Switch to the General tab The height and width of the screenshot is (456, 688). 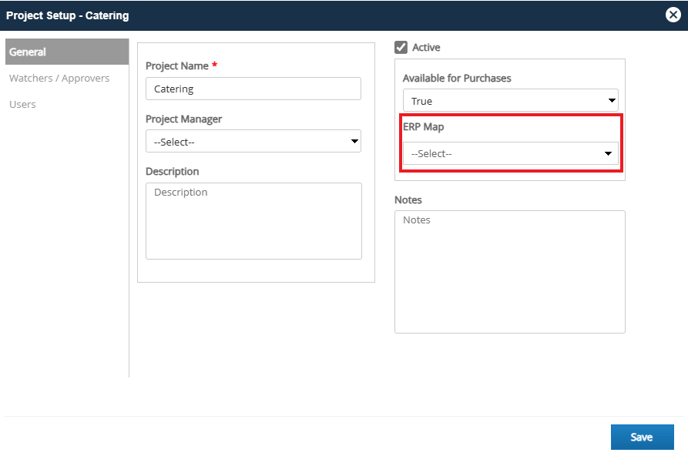[67, 52]
